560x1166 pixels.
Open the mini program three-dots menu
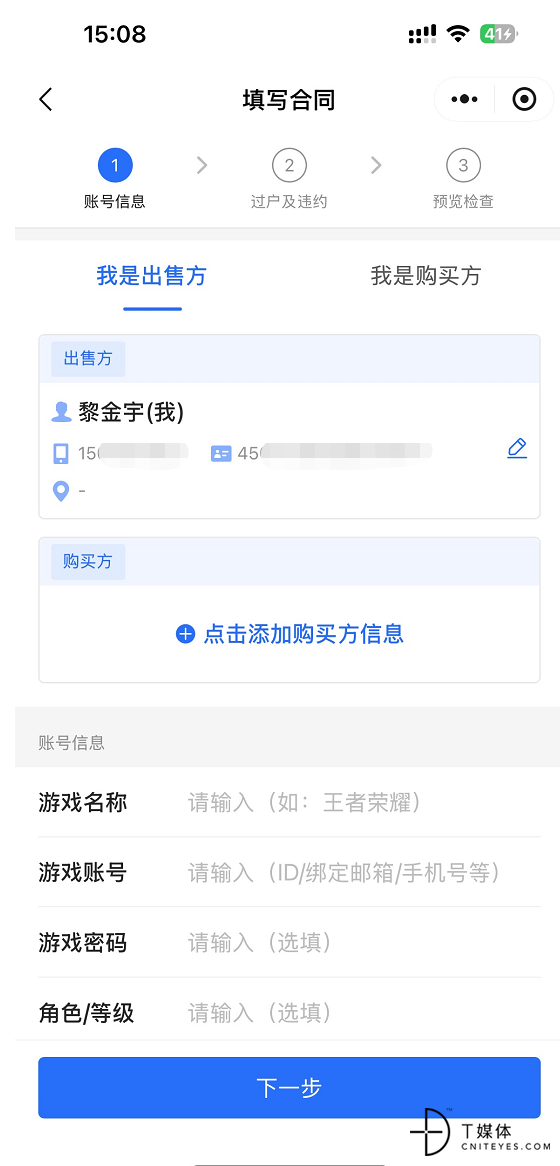click(464, 99)
